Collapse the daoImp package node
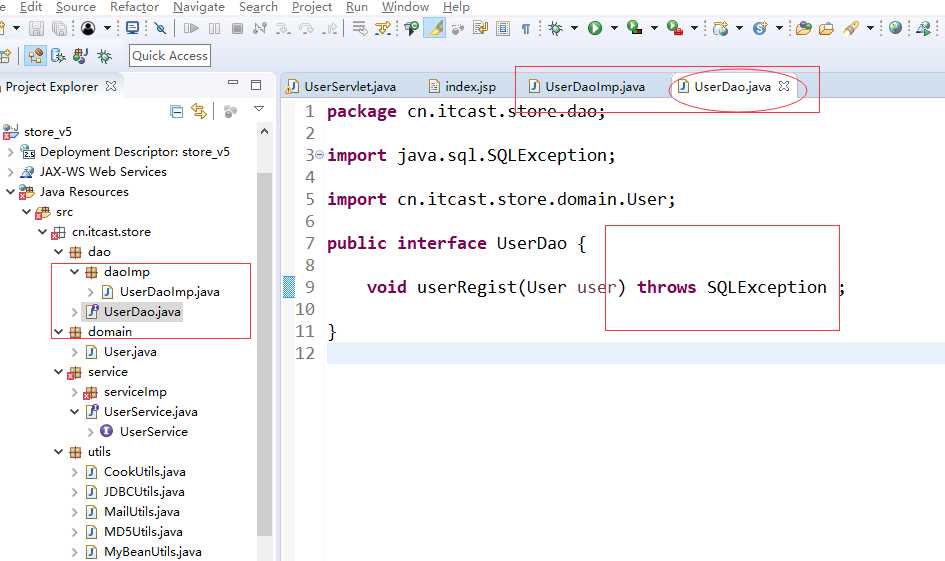This screenshot has height=561, width=945. point(75,272)
